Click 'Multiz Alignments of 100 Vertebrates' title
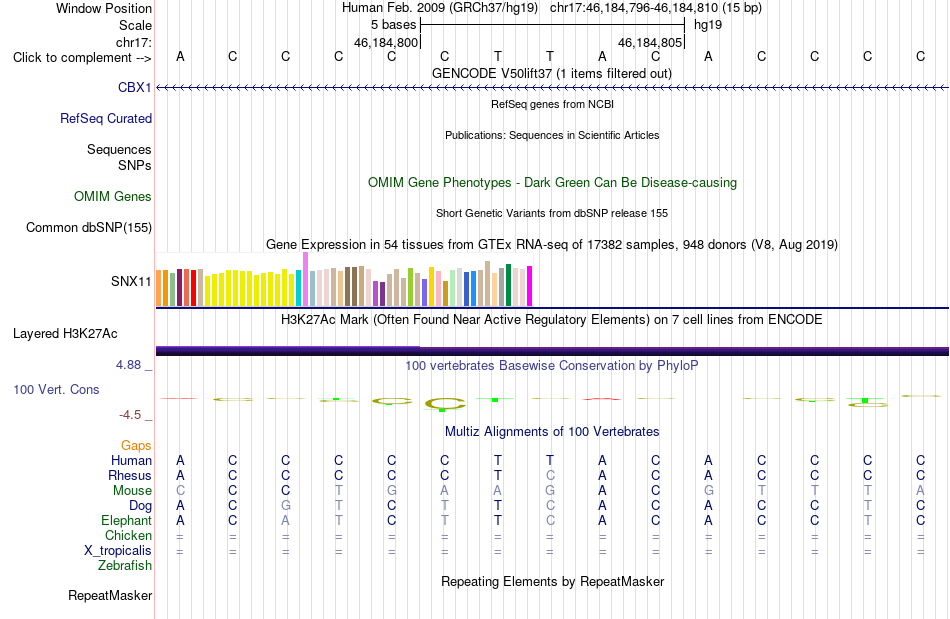Viewport: 950px width, 619px height. click(552, 431)
